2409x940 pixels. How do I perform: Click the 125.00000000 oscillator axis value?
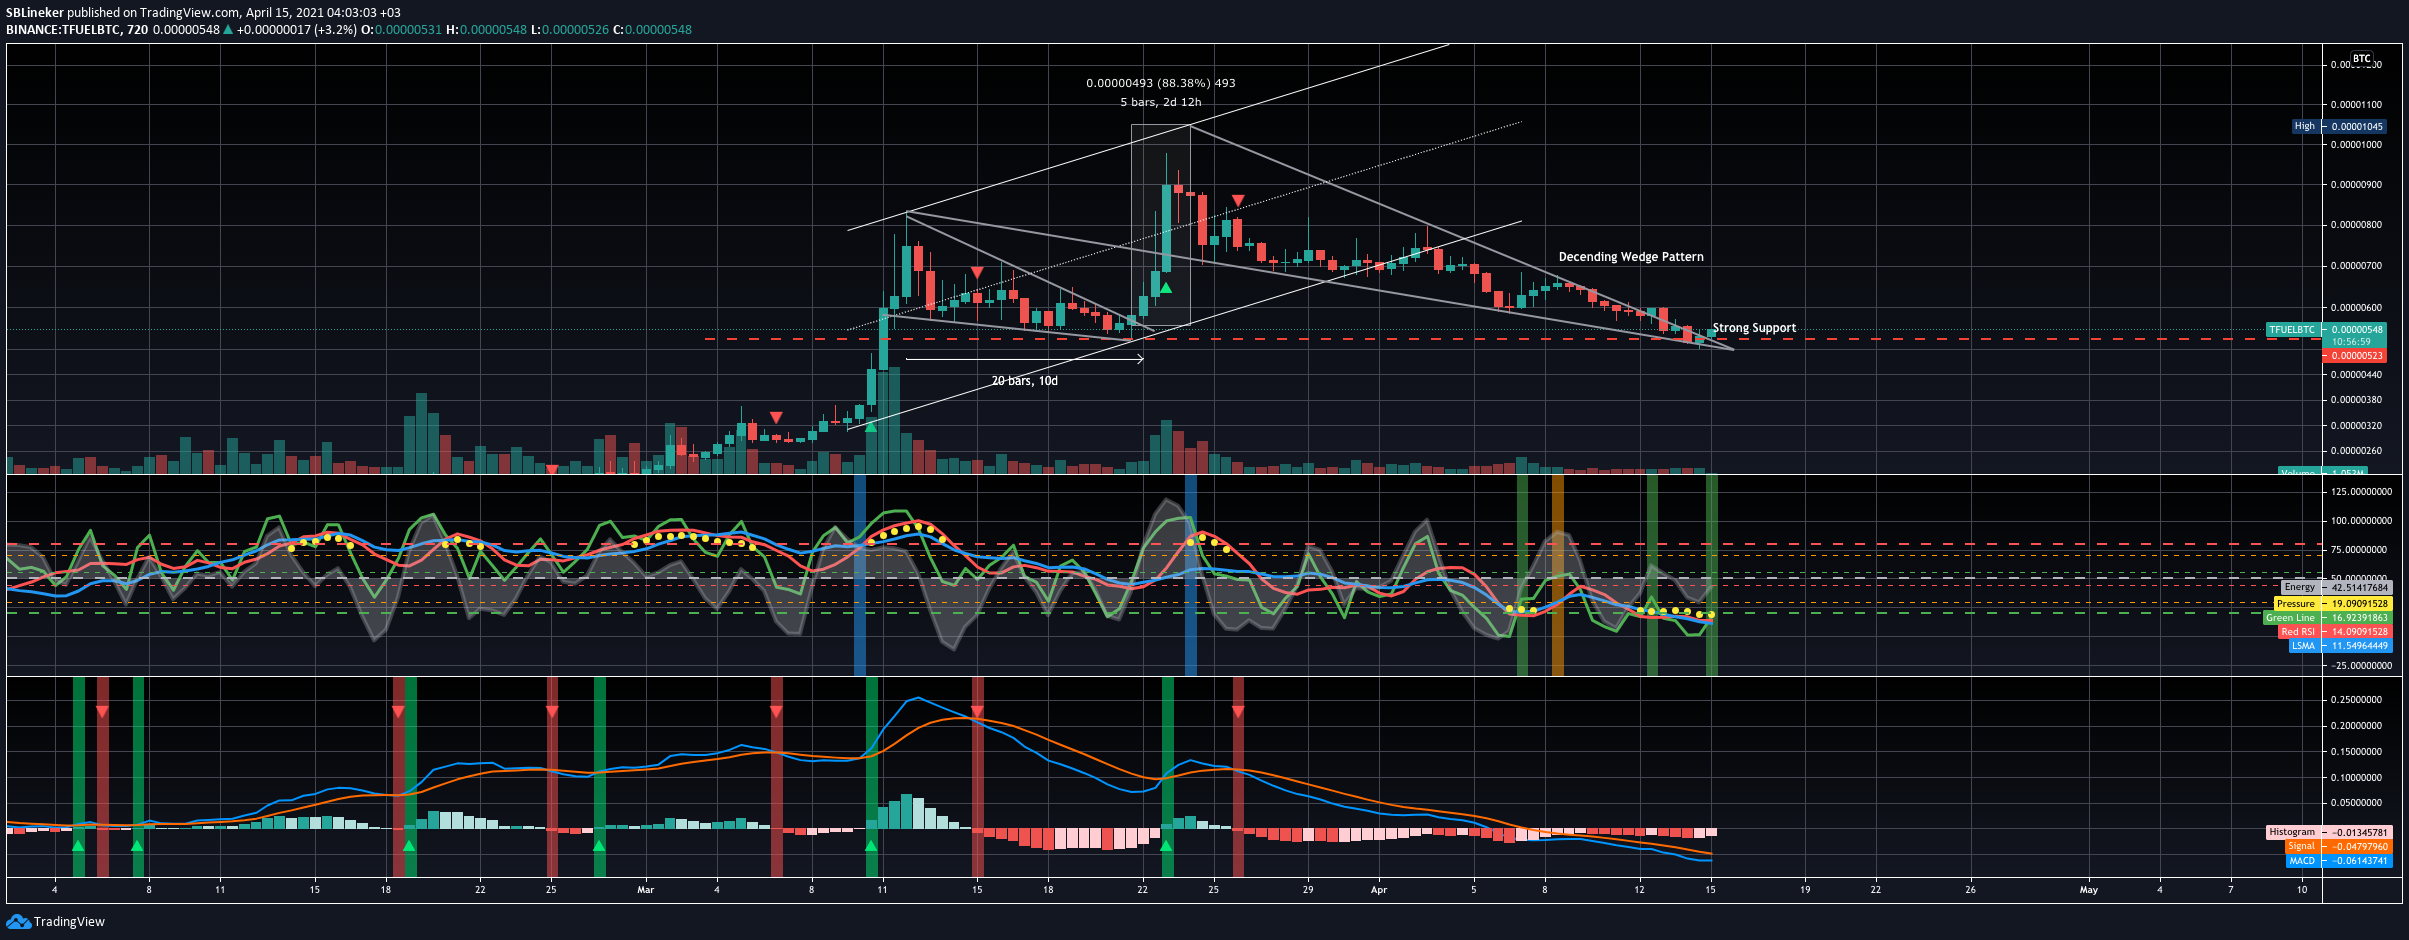tap(2361, 491)
